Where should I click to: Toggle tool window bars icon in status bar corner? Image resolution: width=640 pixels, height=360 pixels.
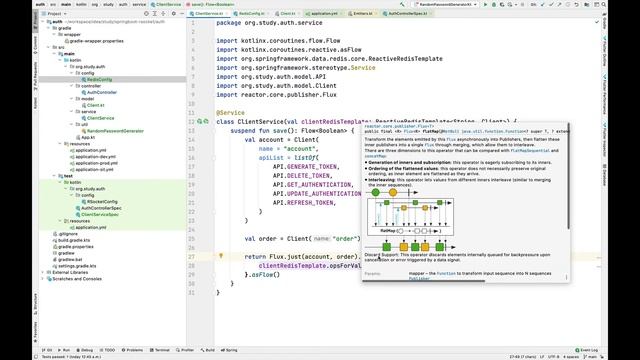(x=36, y=357)
